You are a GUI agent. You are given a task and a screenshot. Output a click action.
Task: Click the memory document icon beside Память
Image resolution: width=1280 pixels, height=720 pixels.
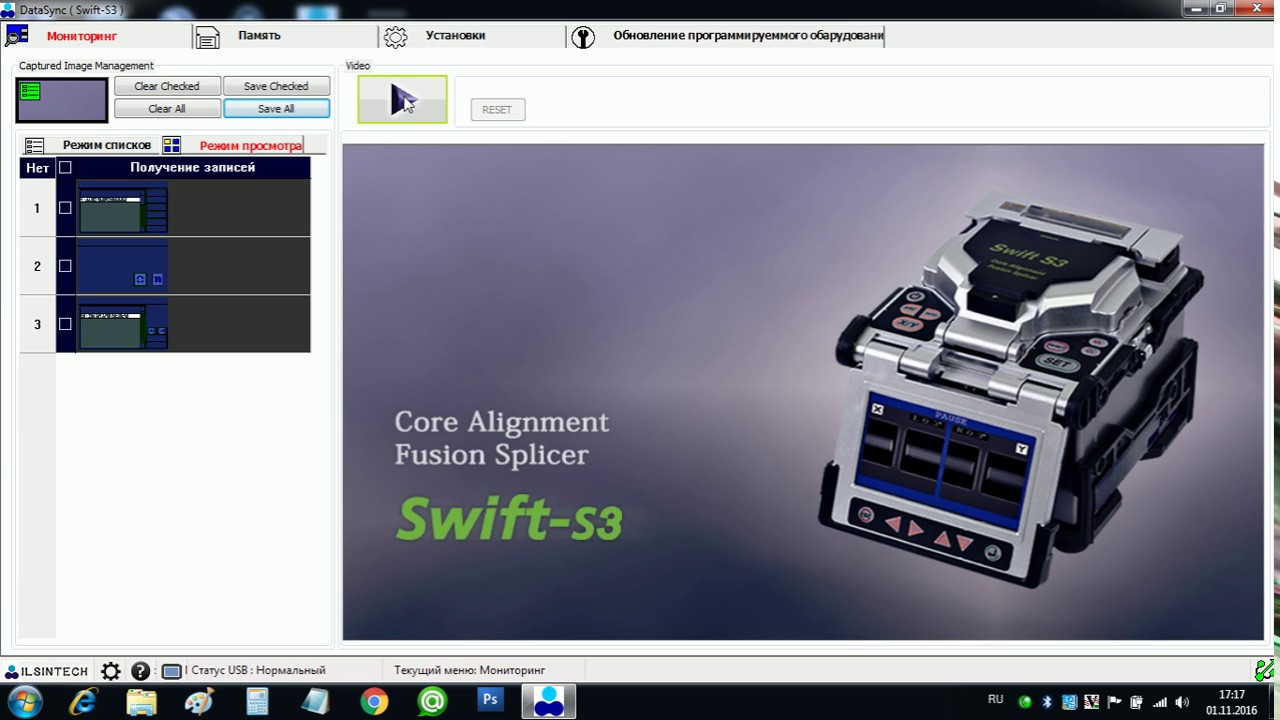tap(208, 37)
